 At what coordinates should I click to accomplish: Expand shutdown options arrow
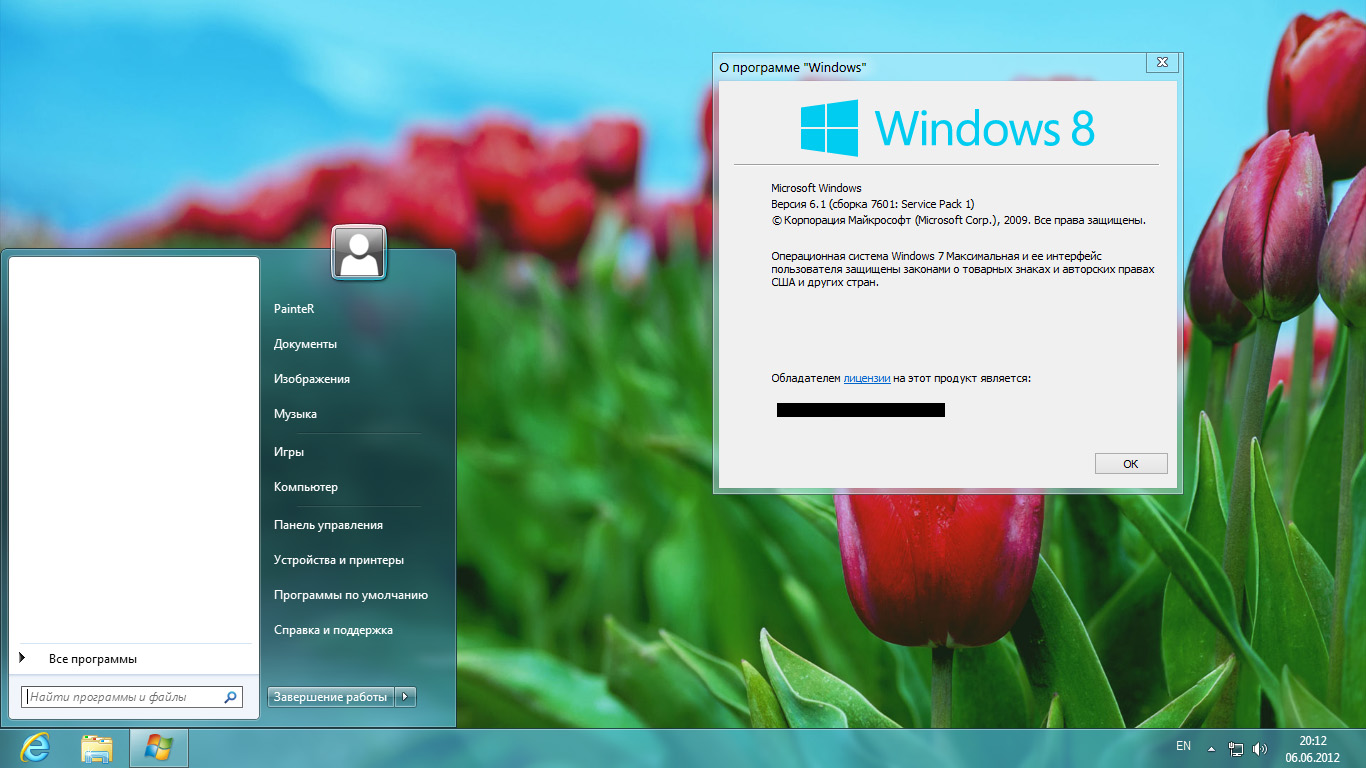tap(405, 697)
